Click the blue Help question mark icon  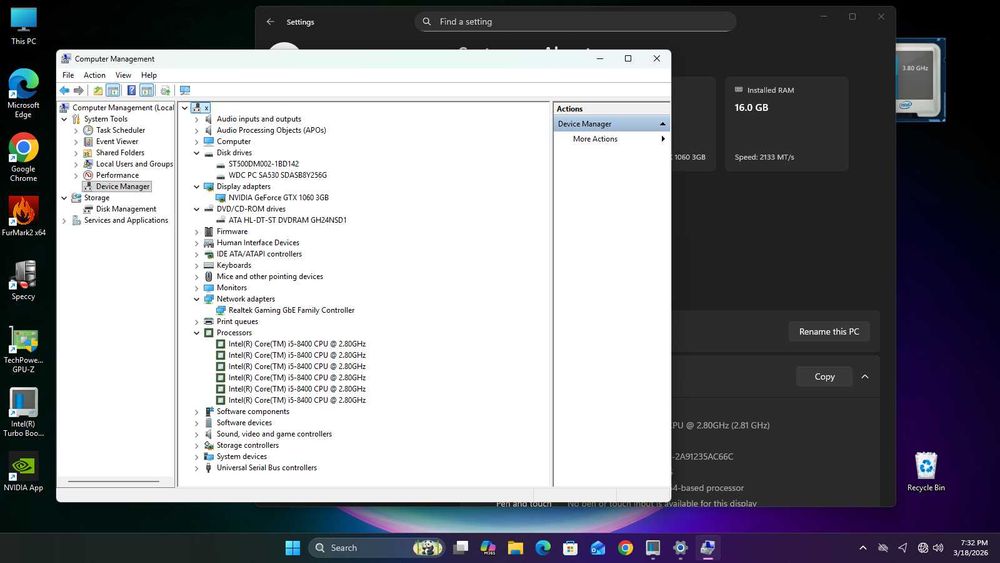click(x=131, y=91)
